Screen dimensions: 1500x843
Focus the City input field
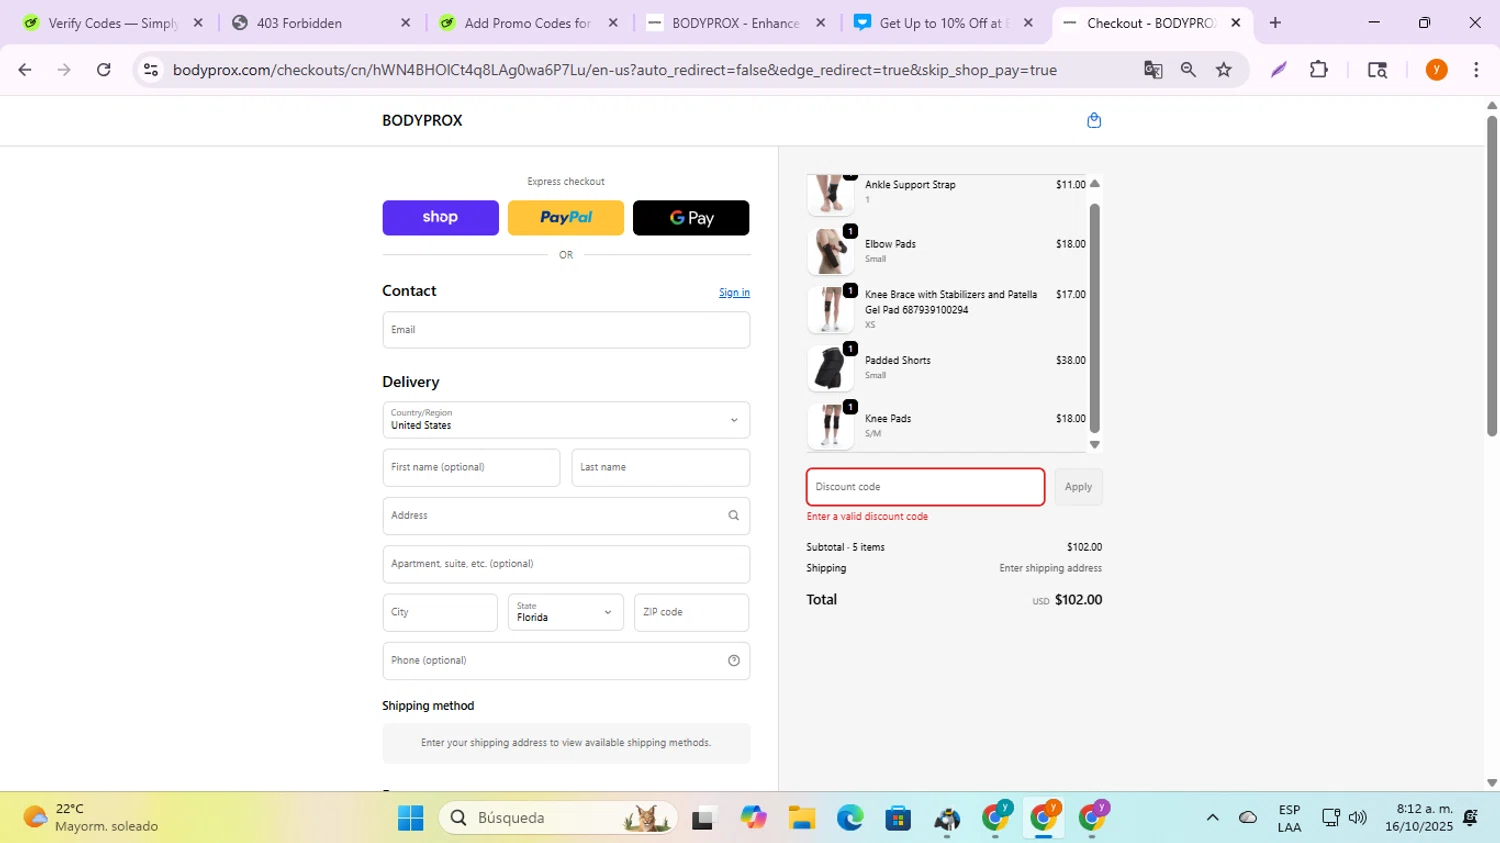pyautogui.click(x=440, y=612)
